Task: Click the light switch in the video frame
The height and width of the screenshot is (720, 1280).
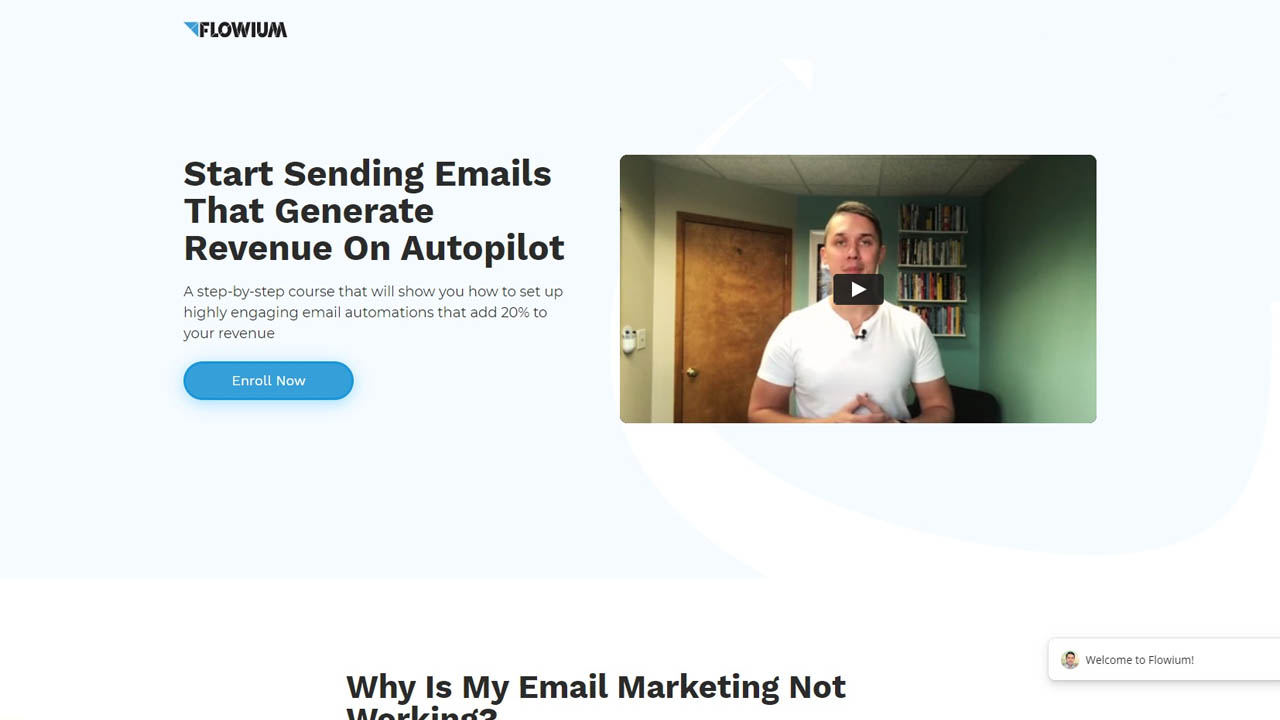Action: [630, 342]
